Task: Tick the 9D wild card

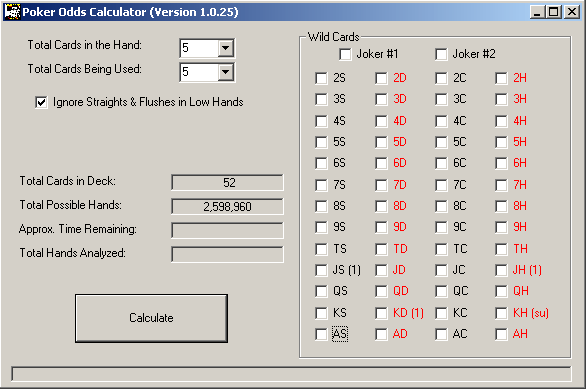Action: 381,227
